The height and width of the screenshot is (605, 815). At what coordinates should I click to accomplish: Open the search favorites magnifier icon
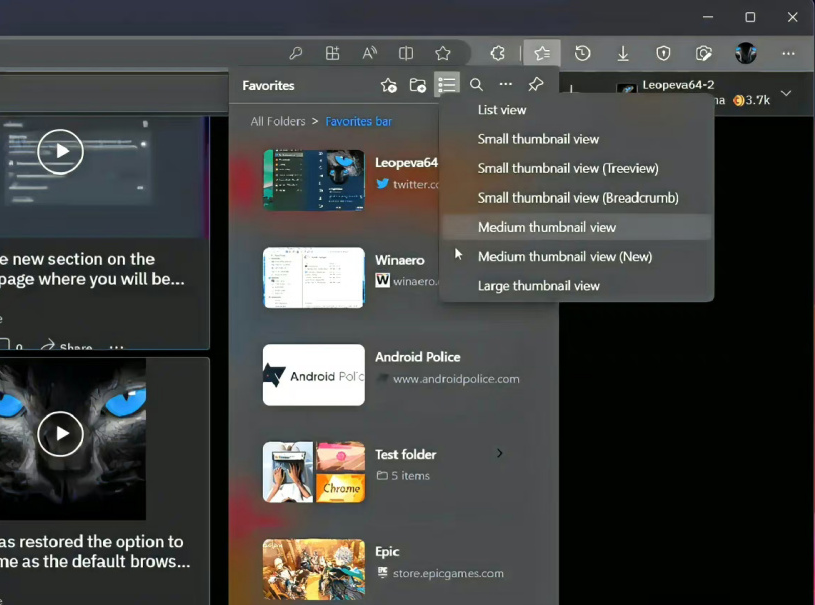tap(476, 84)
